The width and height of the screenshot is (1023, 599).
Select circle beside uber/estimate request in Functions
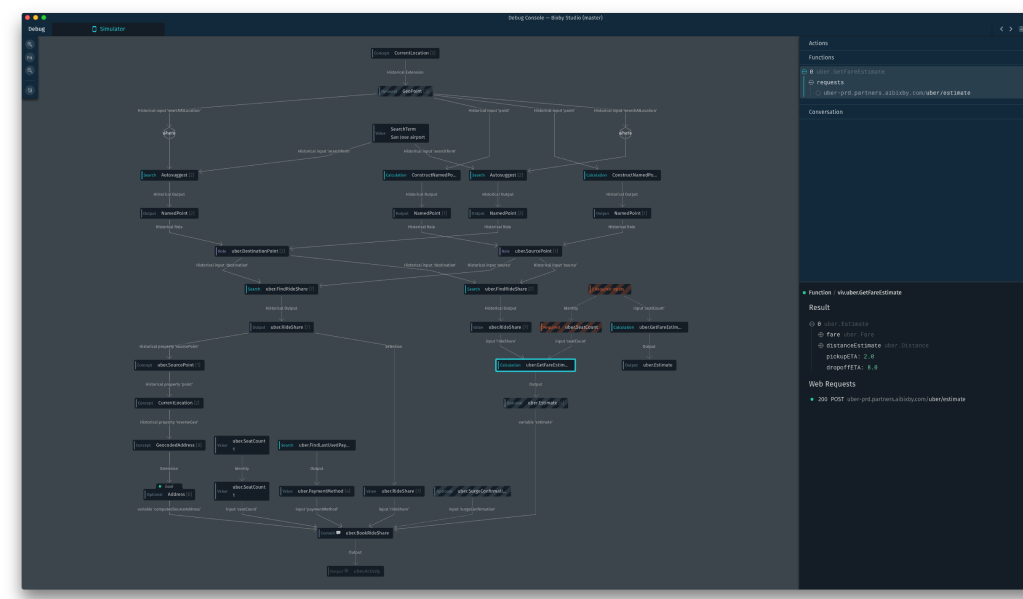[x=817, y=93]
